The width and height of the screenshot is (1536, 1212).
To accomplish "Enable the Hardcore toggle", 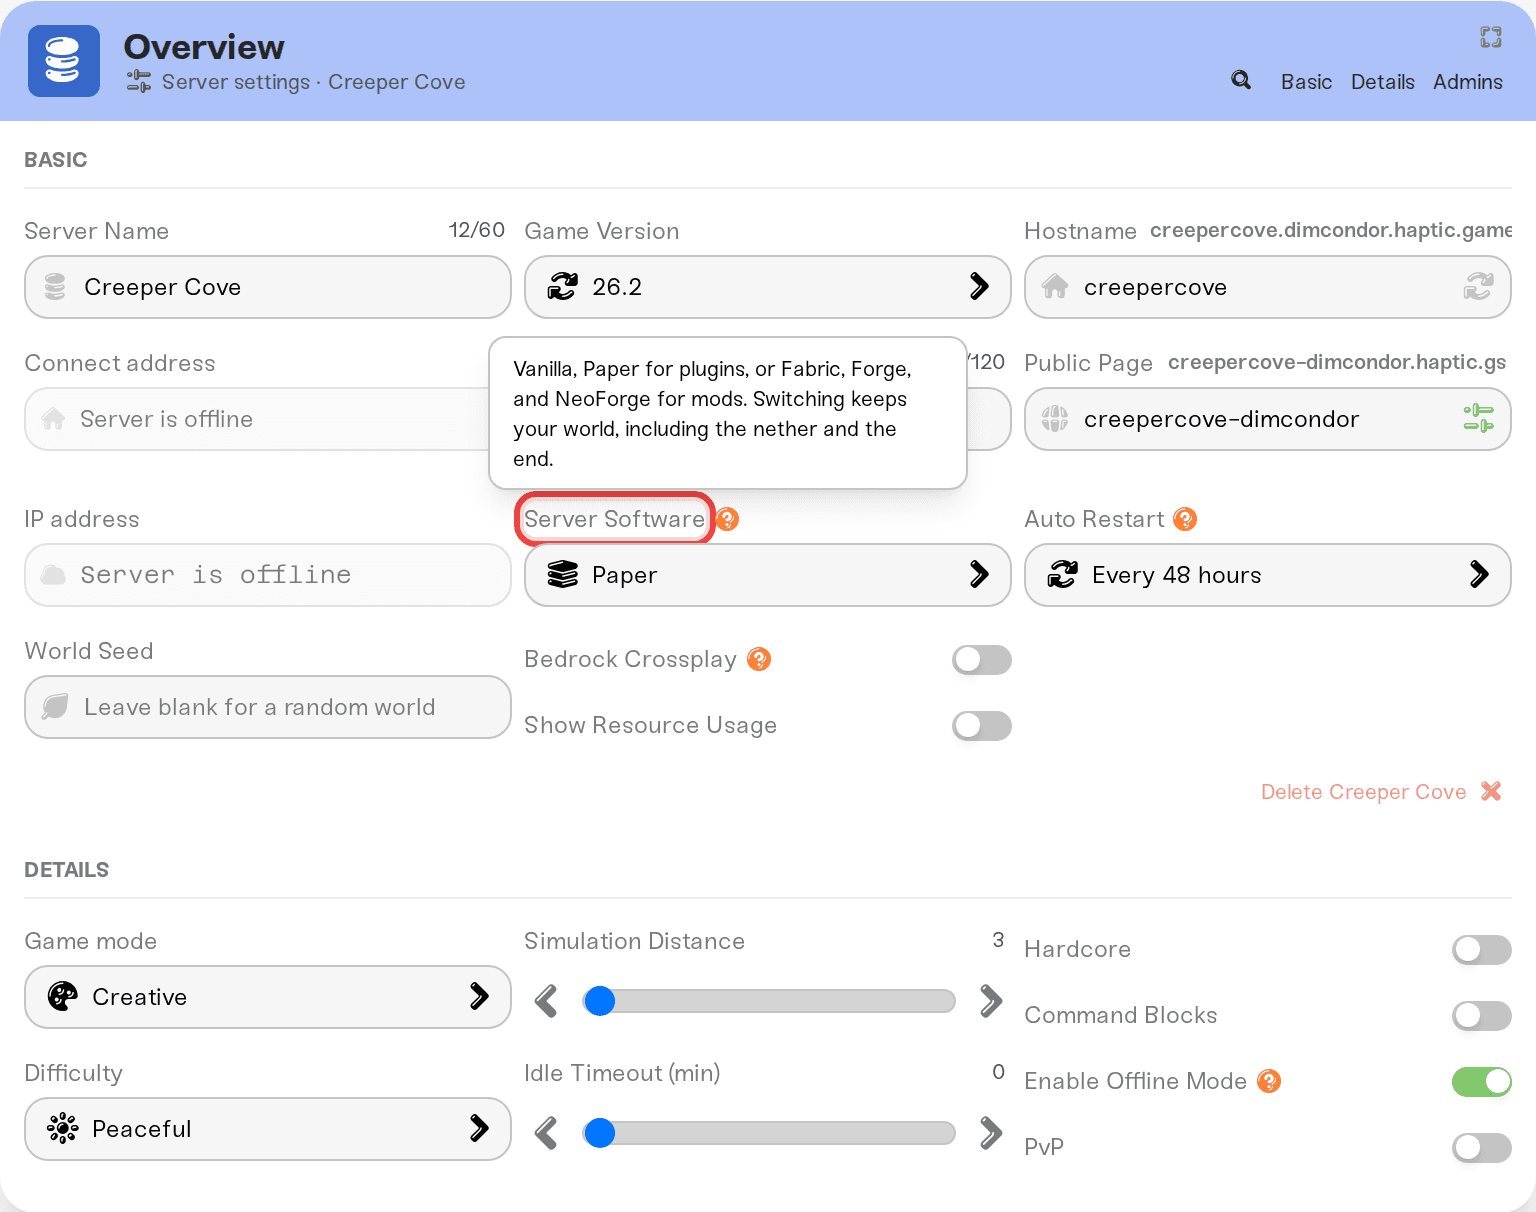I will (1482, 950).
